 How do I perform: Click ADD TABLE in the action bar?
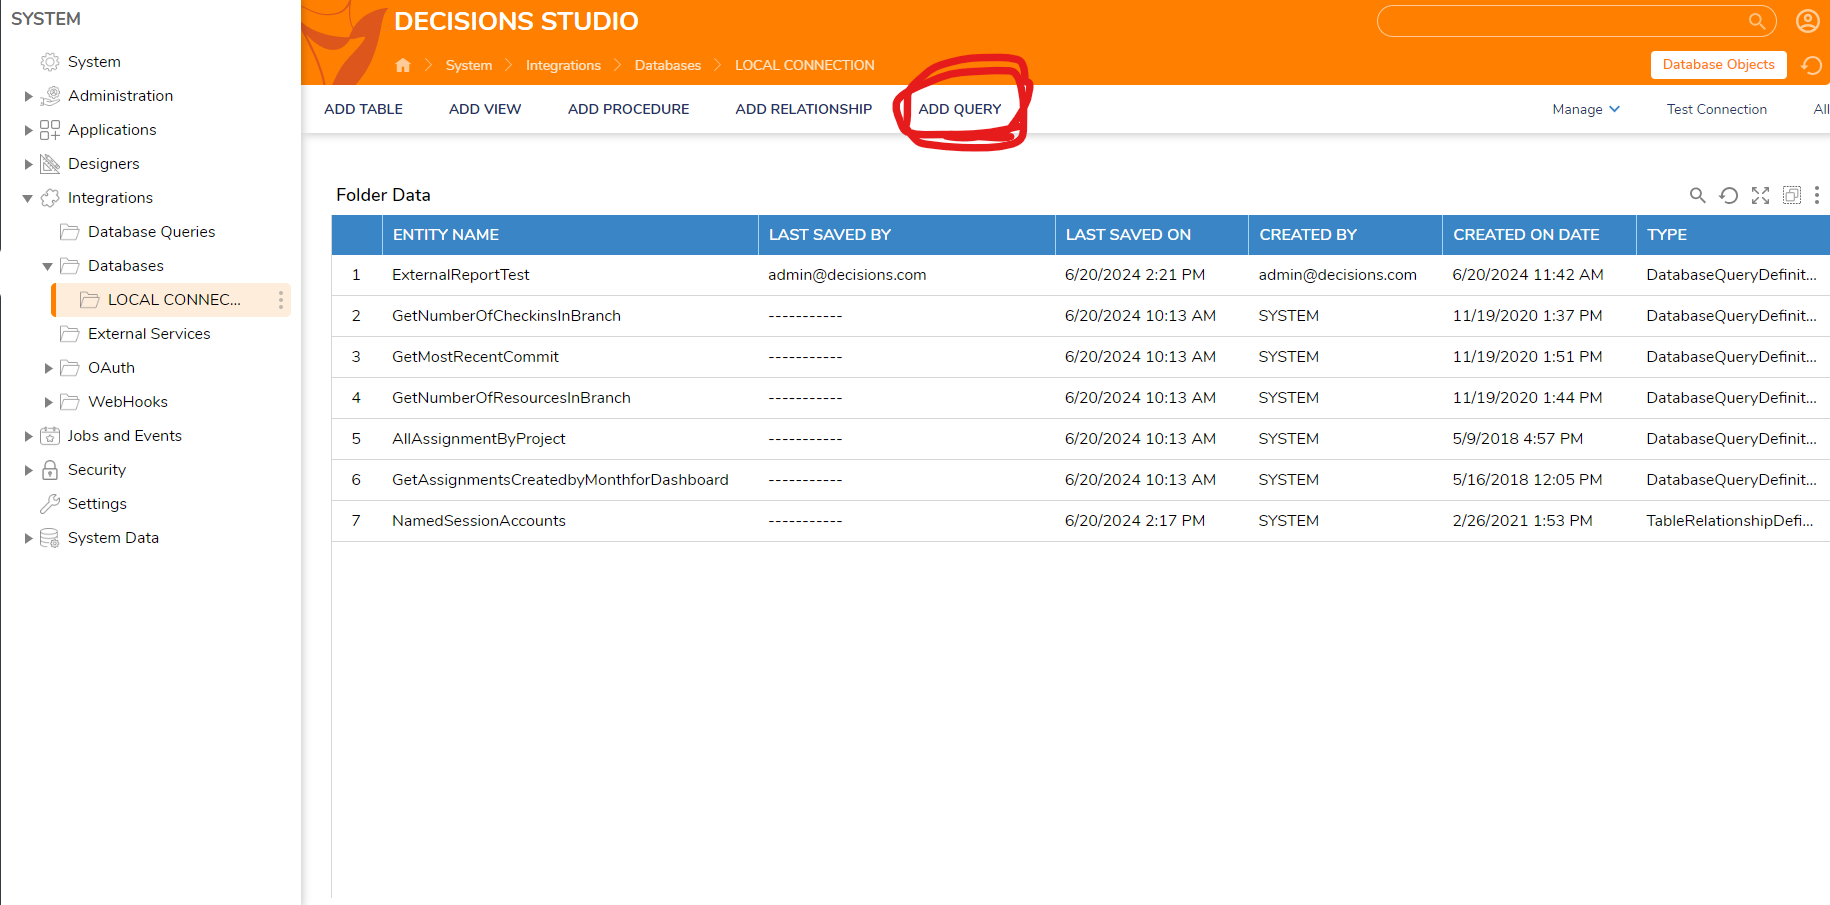point(363,109)
